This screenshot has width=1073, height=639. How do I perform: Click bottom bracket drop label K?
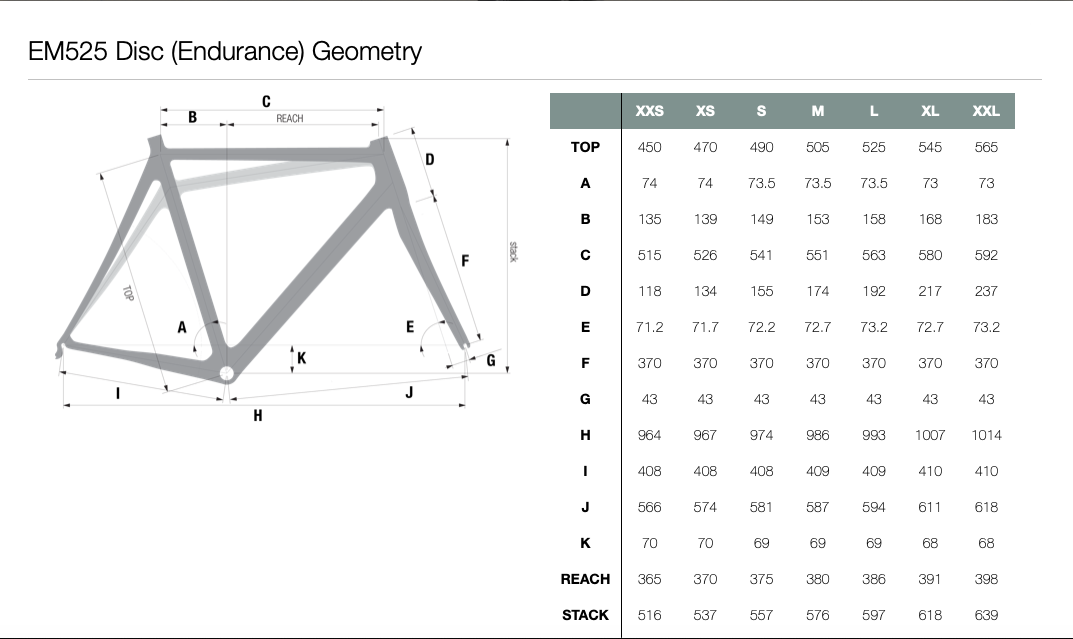pyautogui.click(x=302, y=358)
